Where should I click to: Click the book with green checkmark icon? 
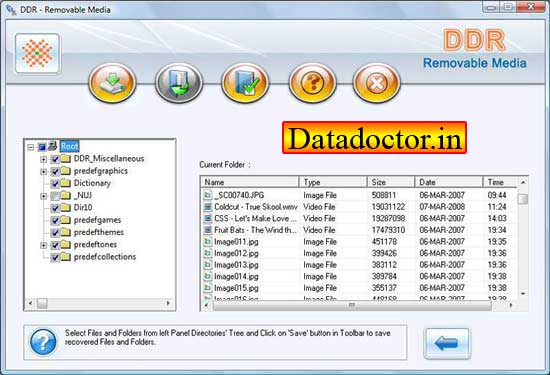point(246,83)
